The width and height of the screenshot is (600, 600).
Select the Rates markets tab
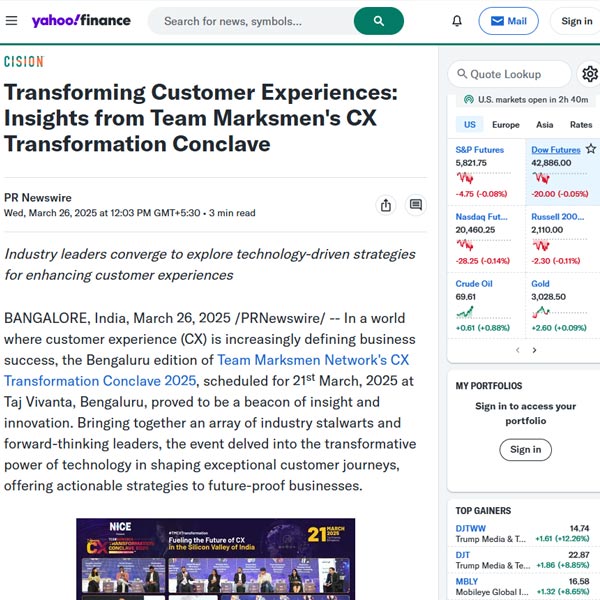point(581,125)
